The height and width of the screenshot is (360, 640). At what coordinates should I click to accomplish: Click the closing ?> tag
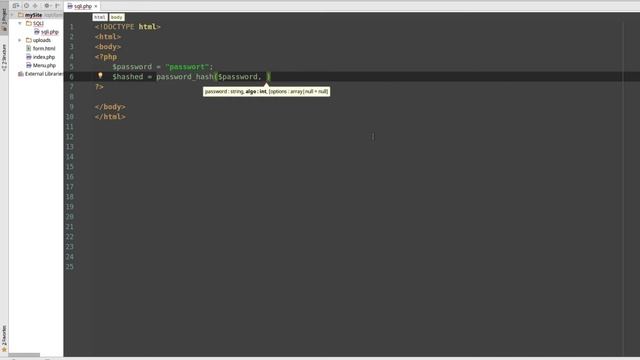(x=99, y=87)
